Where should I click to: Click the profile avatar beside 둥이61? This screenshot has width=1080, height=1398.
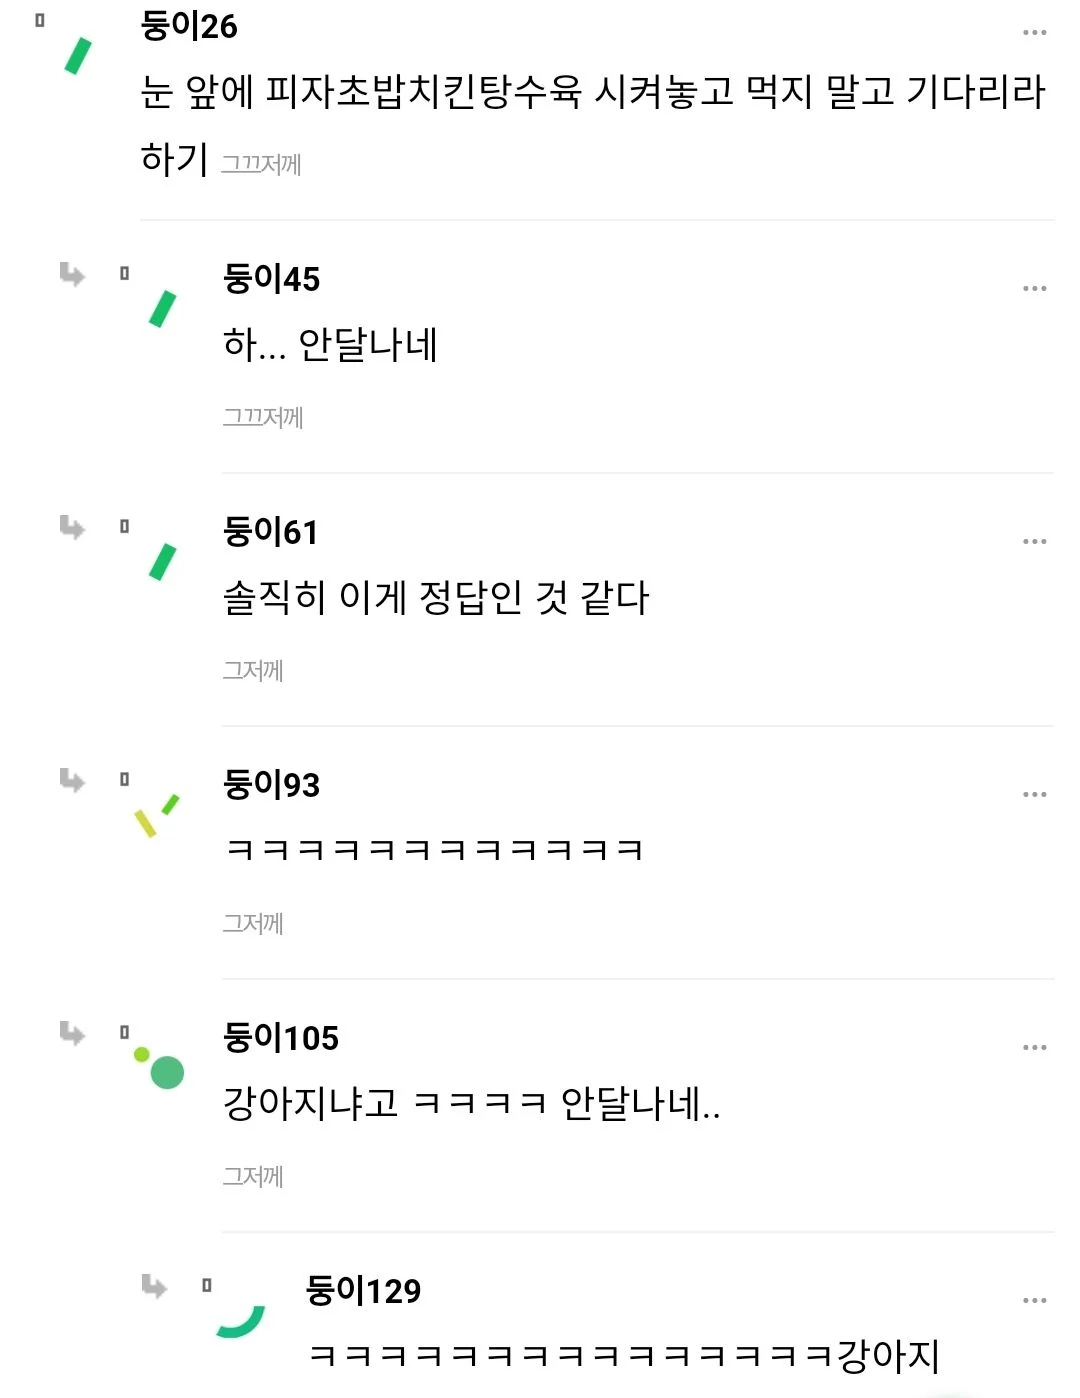pyautogui.click(x=162, y=562)
